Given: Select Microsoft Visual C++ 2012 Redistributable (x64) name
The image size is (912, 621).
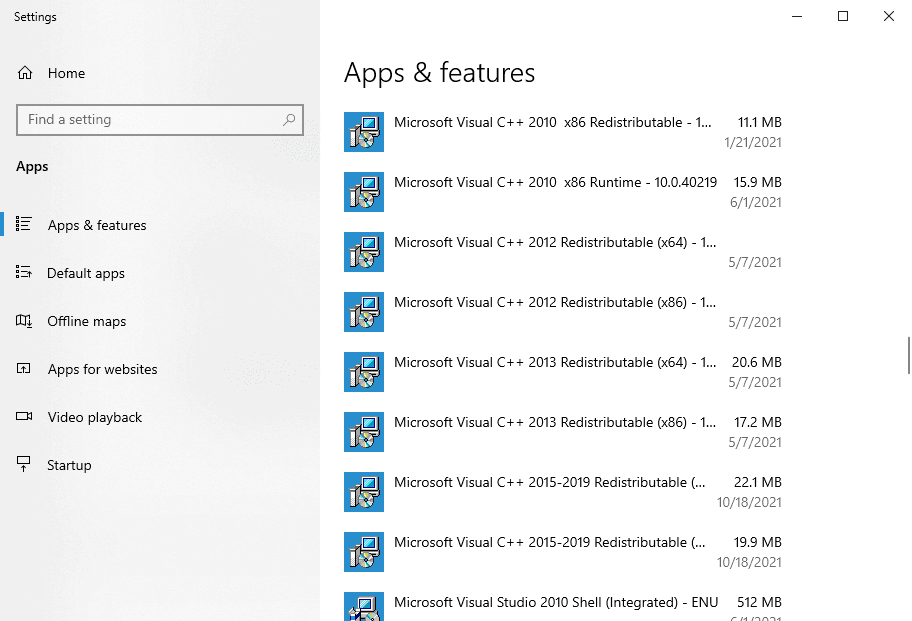Looking at the screenshot, I should click(555, 242).
